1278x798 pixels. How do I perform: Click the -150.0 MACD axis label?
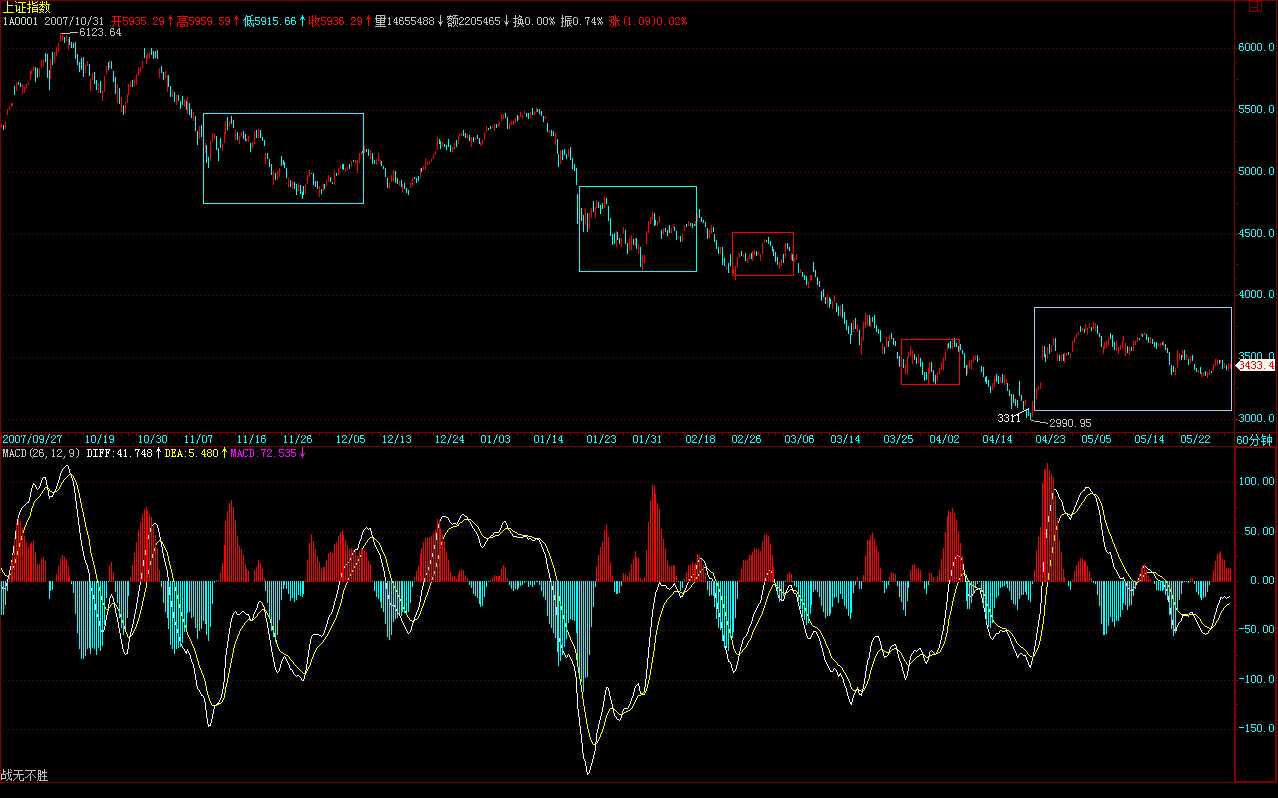[x=1257, y=729]
